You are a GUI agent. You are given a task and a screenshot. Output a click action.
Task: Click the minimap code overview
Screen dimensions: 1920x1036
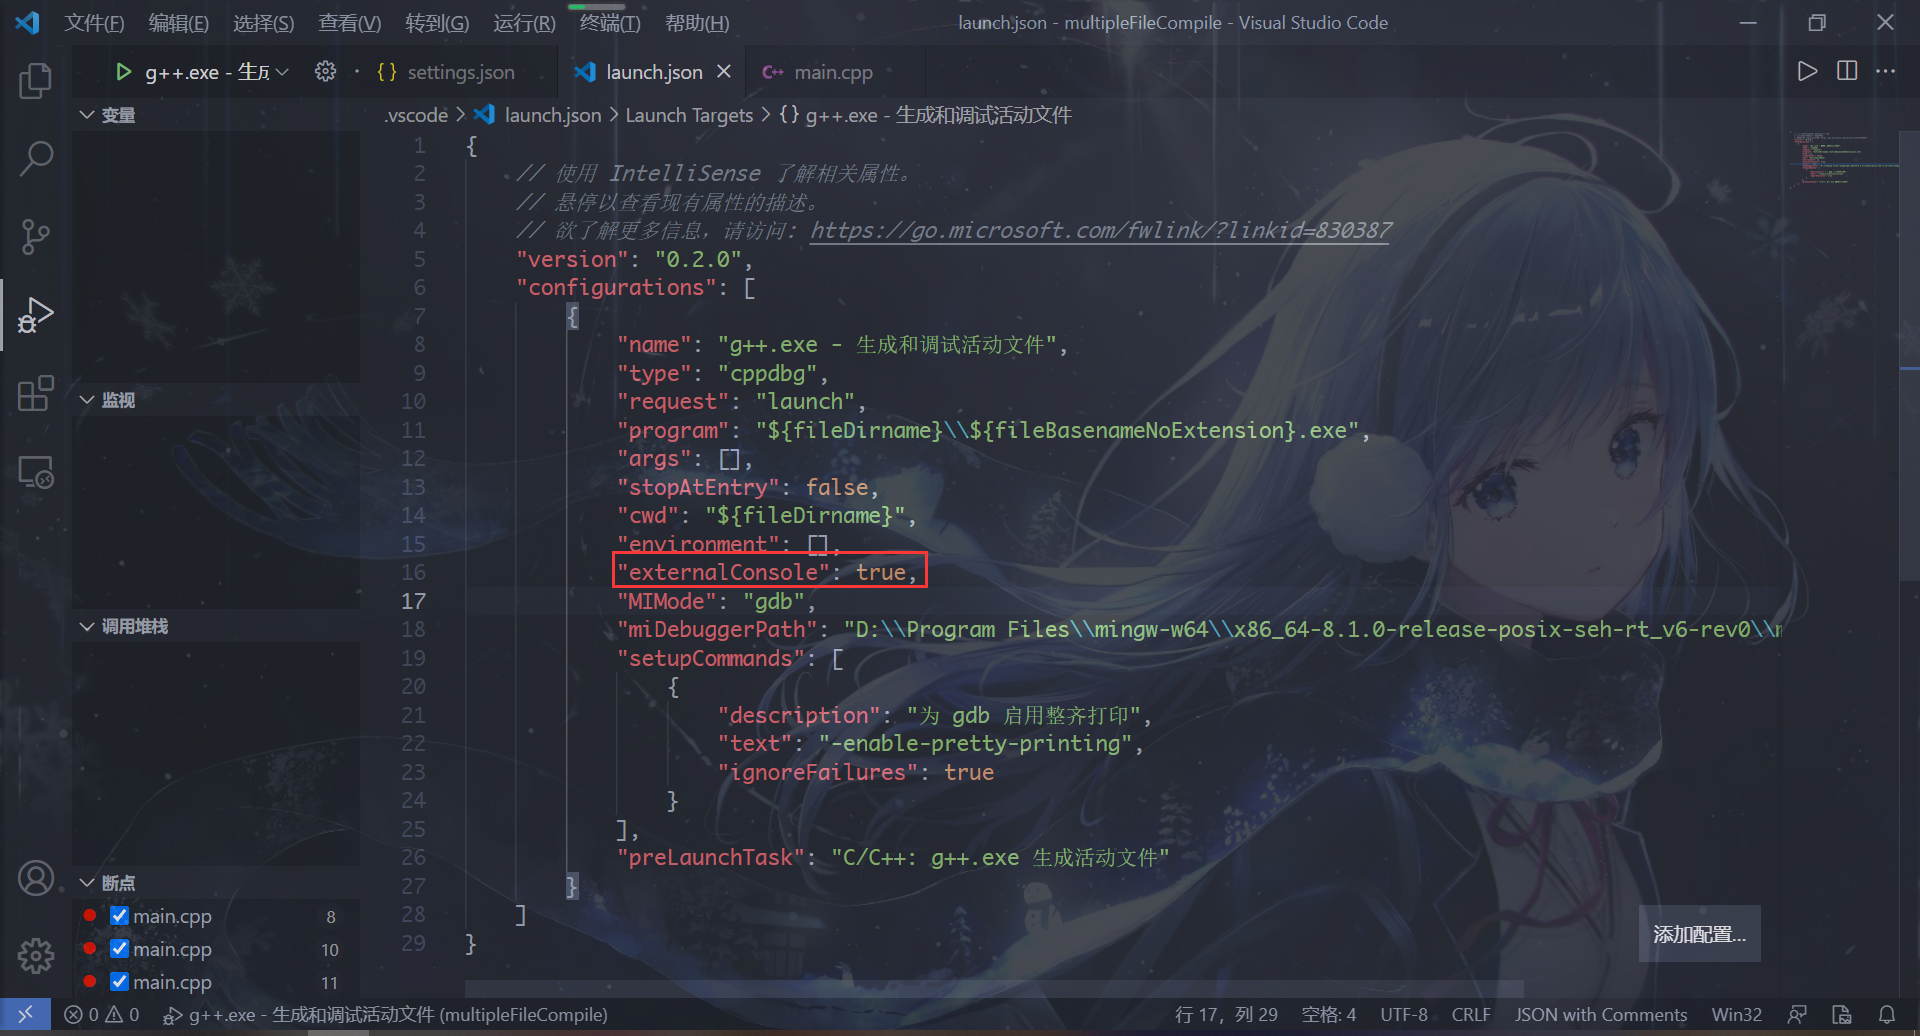point(1843,158)
